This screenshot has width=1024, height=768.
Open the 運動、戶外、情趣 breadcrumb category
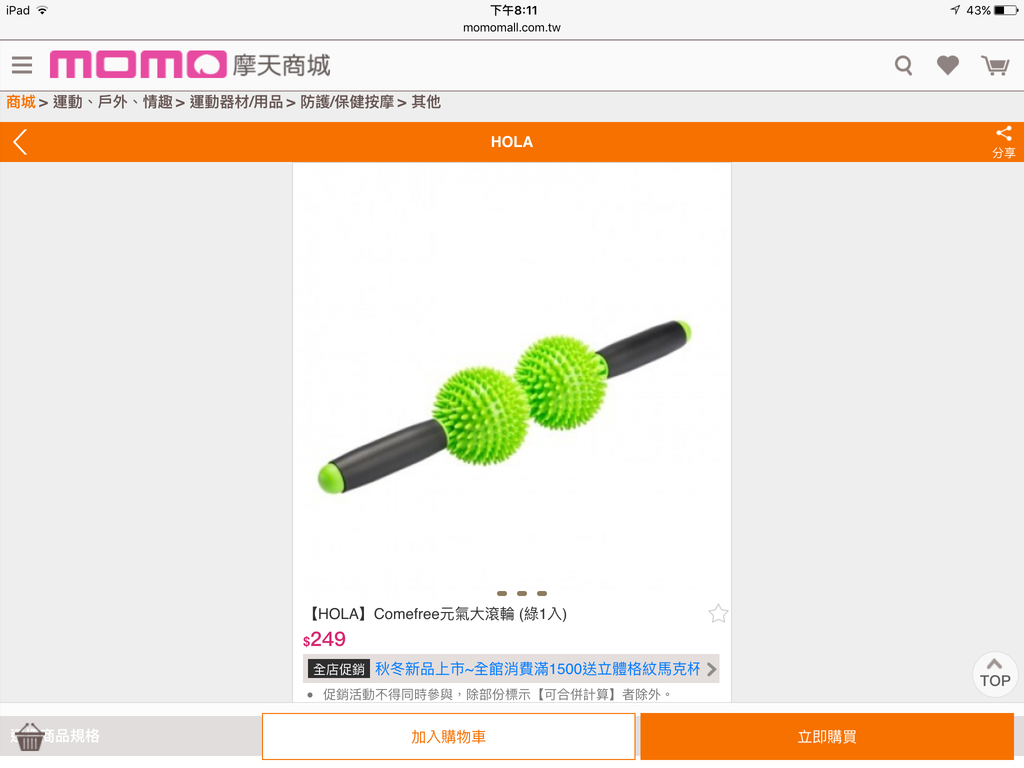[x=112, y=102]
